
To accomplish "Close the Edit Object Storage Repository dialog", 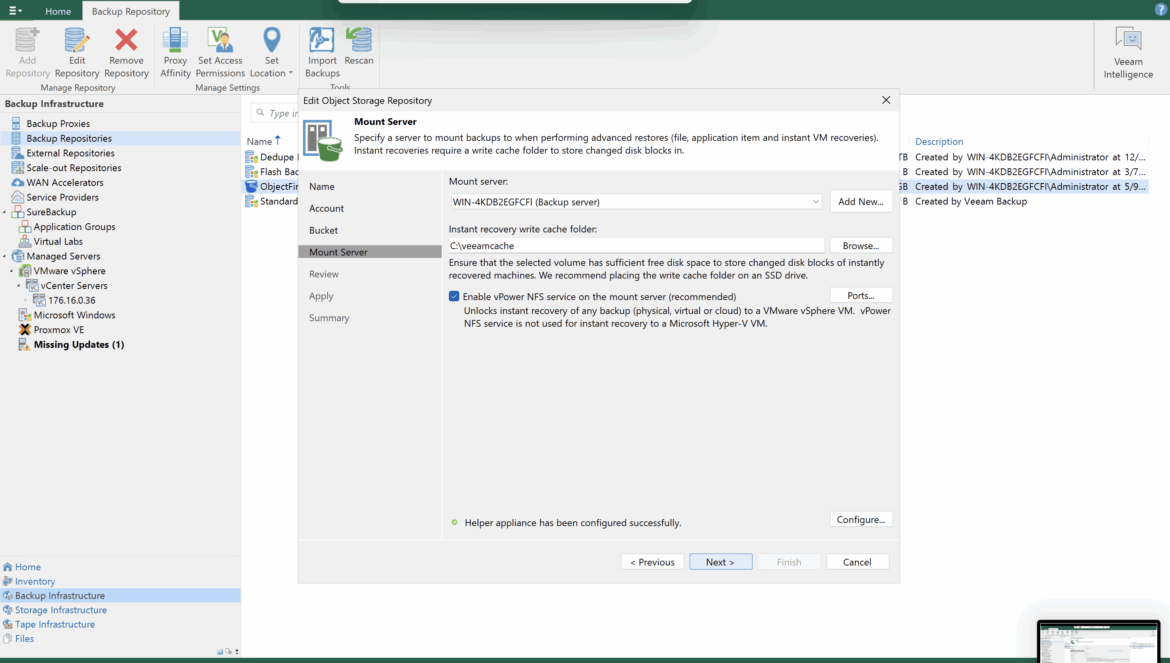I will (886, 100).
